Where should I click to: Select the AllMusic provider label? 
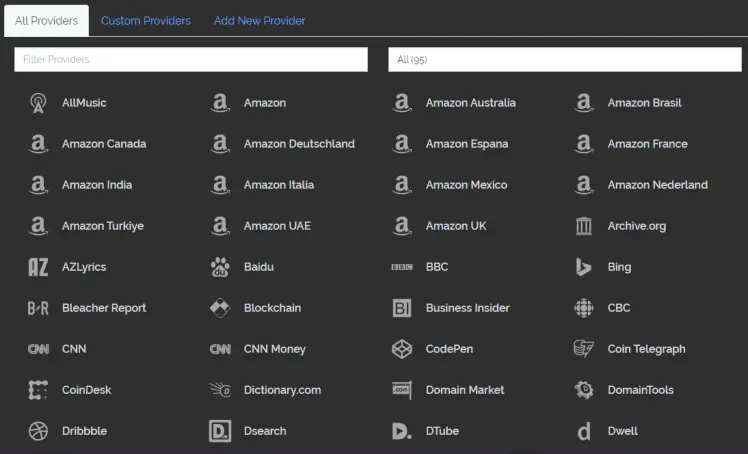pyautogui.click(x=84, y=103)
